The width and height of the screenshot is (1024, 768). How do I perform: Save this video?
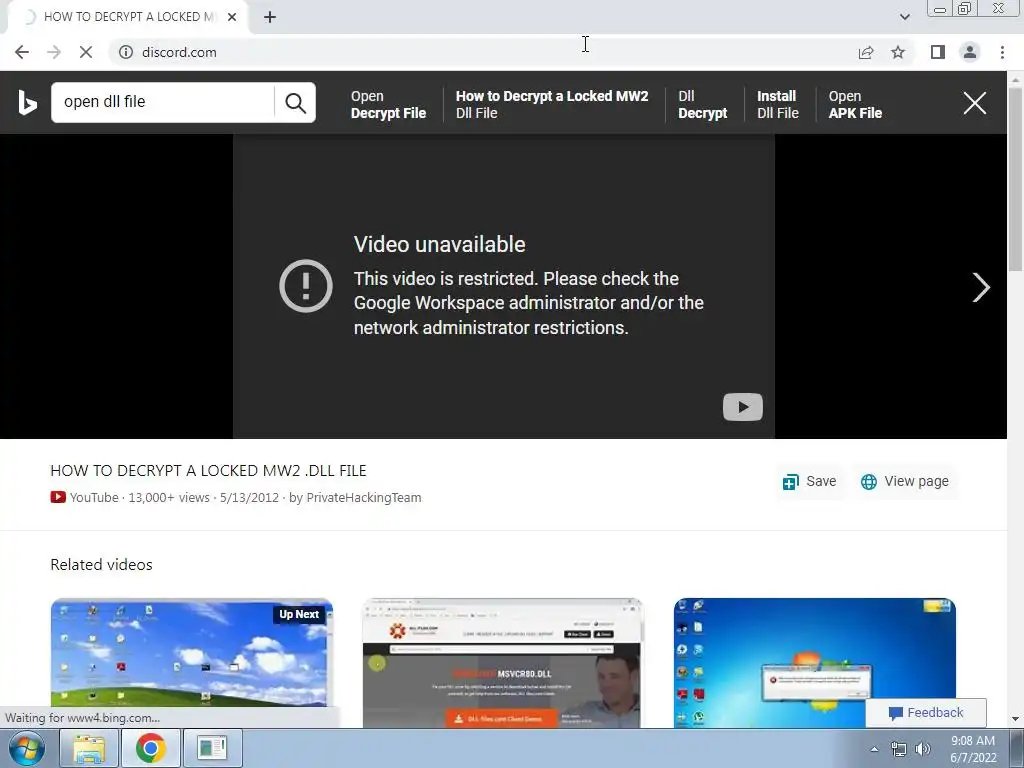810,482
